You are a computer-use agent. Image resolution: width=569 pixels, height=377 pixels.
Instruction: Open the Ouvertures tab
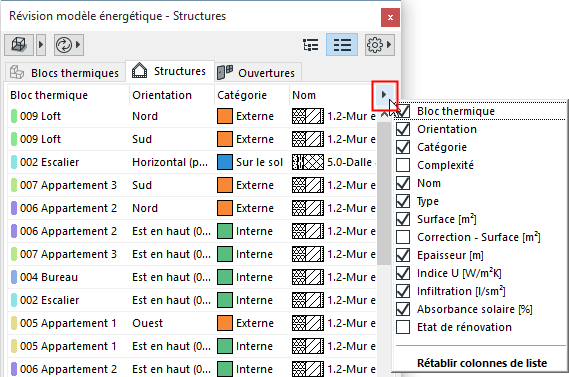pyautogui.click(x=258, y=73)
